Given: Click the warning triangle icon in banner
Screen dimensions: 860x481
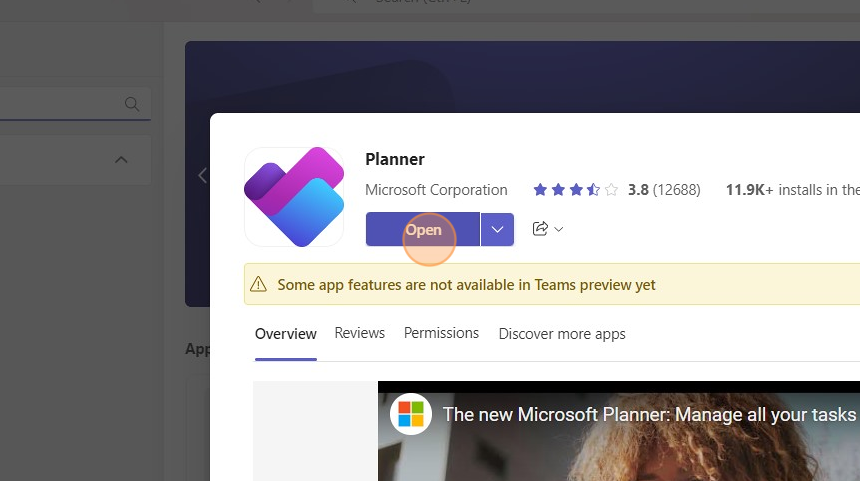Looking at the screenshot, I should pos(258,284).
